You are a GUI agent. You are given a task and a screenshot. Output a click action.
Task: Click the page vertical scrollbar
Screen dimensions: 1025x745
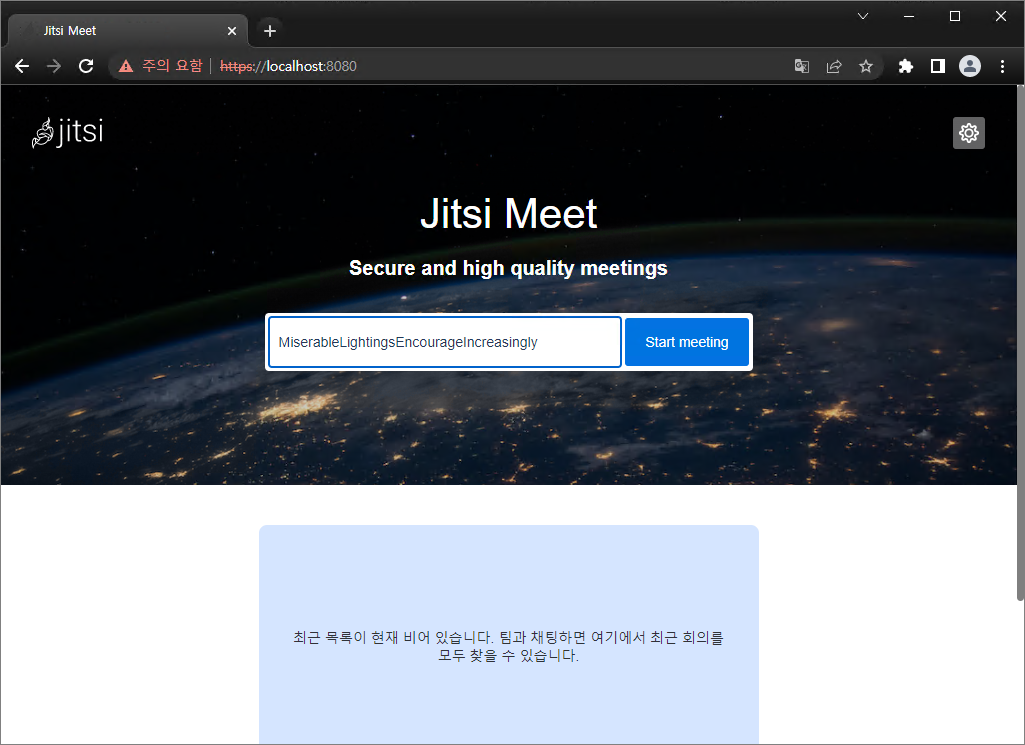(1020, 342)
